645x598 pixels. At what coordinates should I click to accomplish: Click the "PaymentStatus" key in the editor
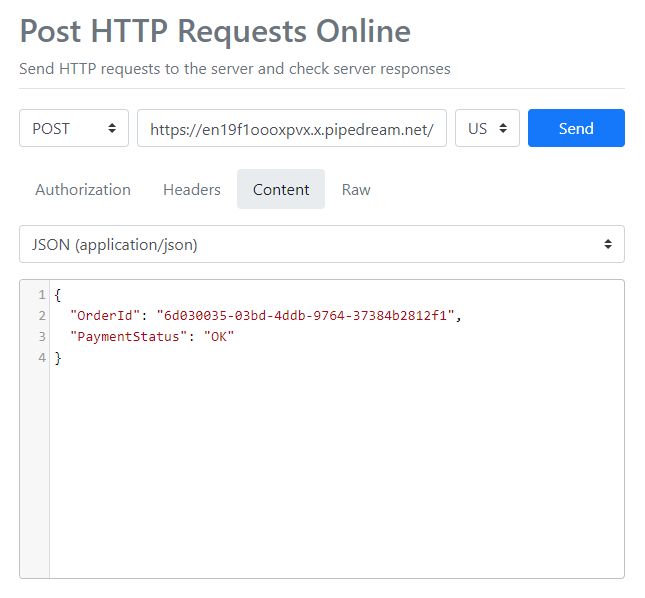click(x=129, y=337)
